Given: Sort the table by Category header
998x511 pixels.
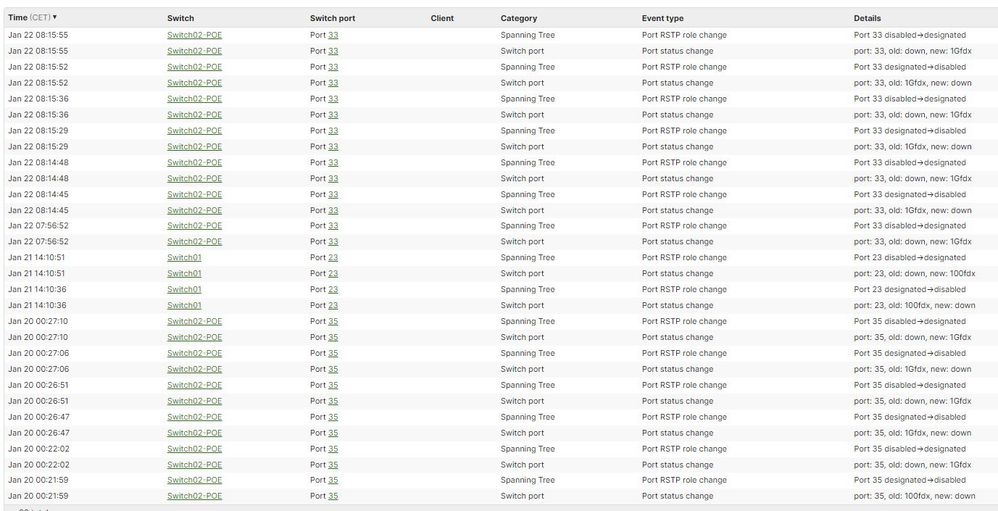Looking at the screenshot, I should coord(518,18).
